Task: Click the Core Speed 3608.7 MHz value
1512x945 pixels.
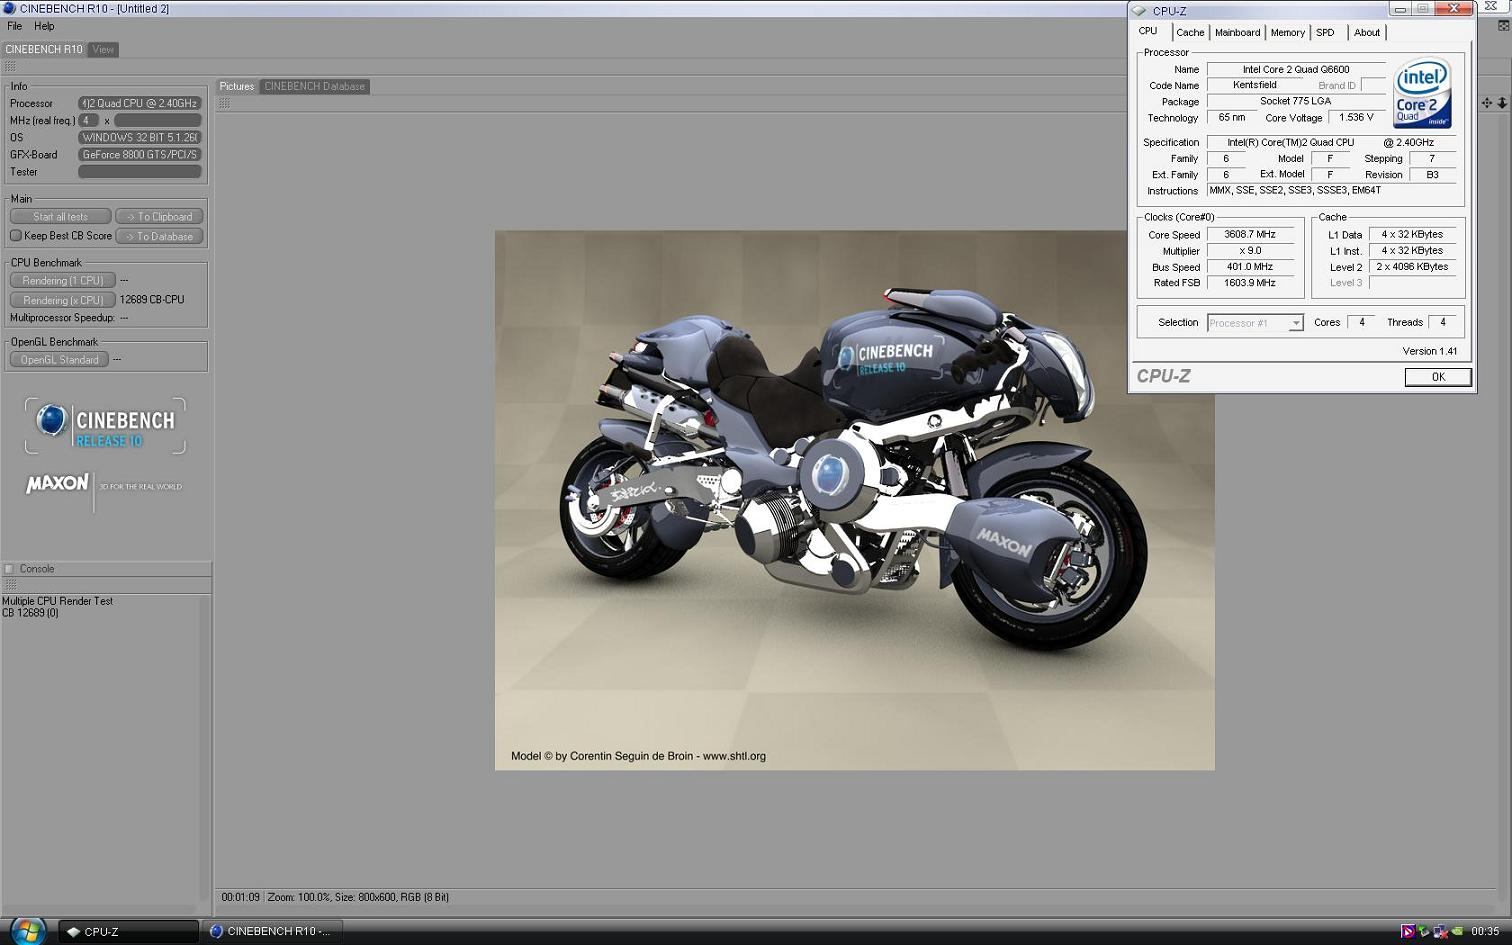Action: pos(1250,235)
